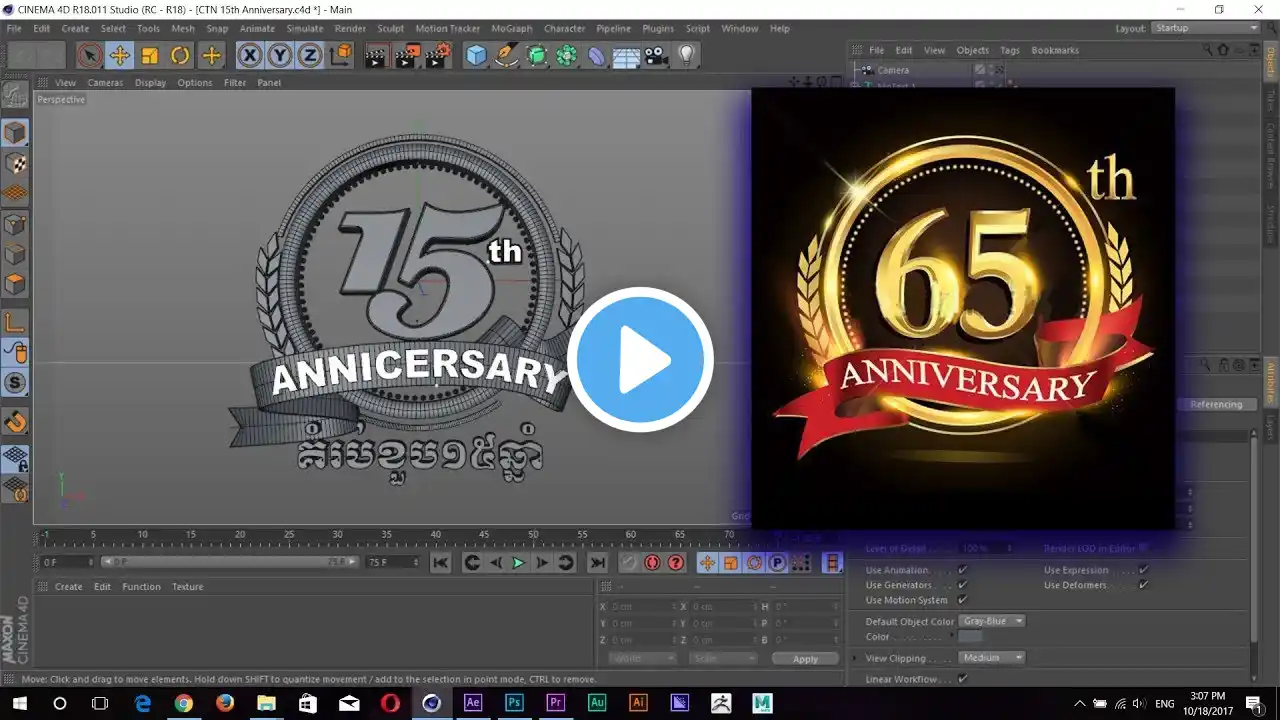Open the Opera browser in the taskbar
The width and height of the screenshot is (1280, 720).
tap(390, 703)
